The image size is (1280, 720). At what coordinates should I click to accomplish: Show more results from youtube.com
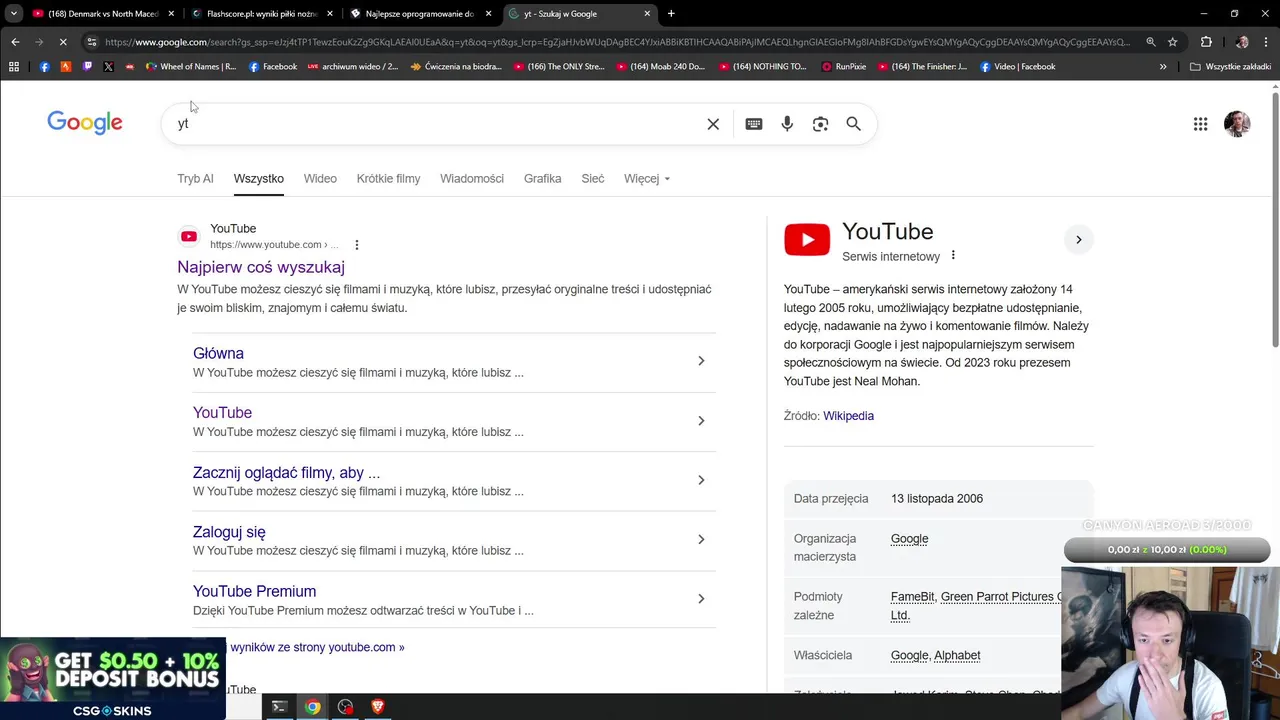317,647
